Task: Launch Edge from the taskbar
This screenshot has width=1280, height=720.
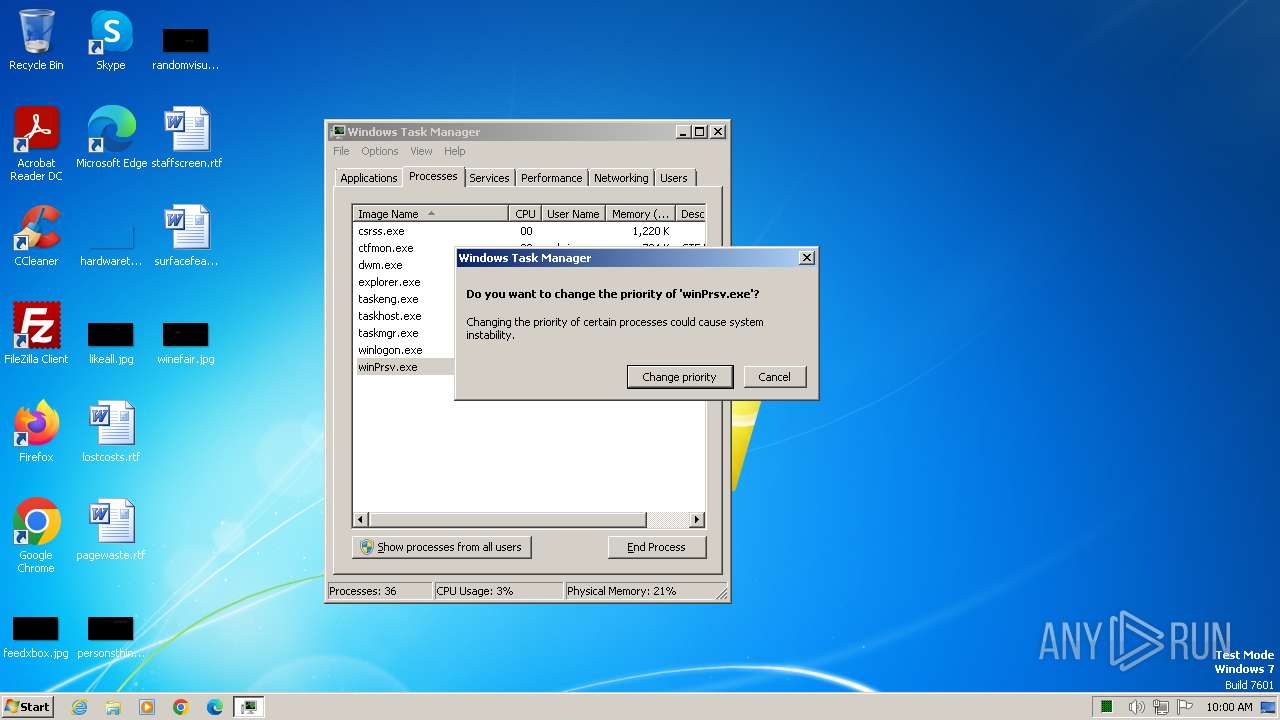Action: point(215,707)
